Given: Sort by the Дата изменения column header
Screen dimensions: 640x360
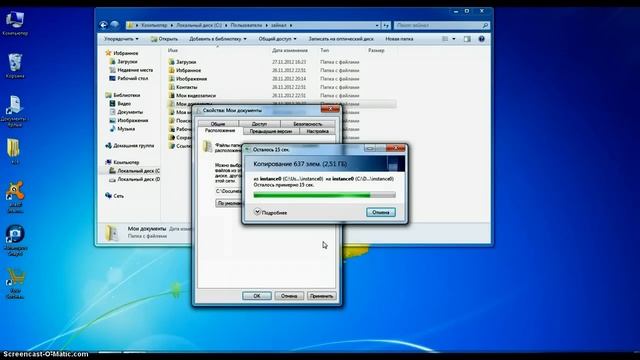Looking at the screenshot, I should [290, 51].
